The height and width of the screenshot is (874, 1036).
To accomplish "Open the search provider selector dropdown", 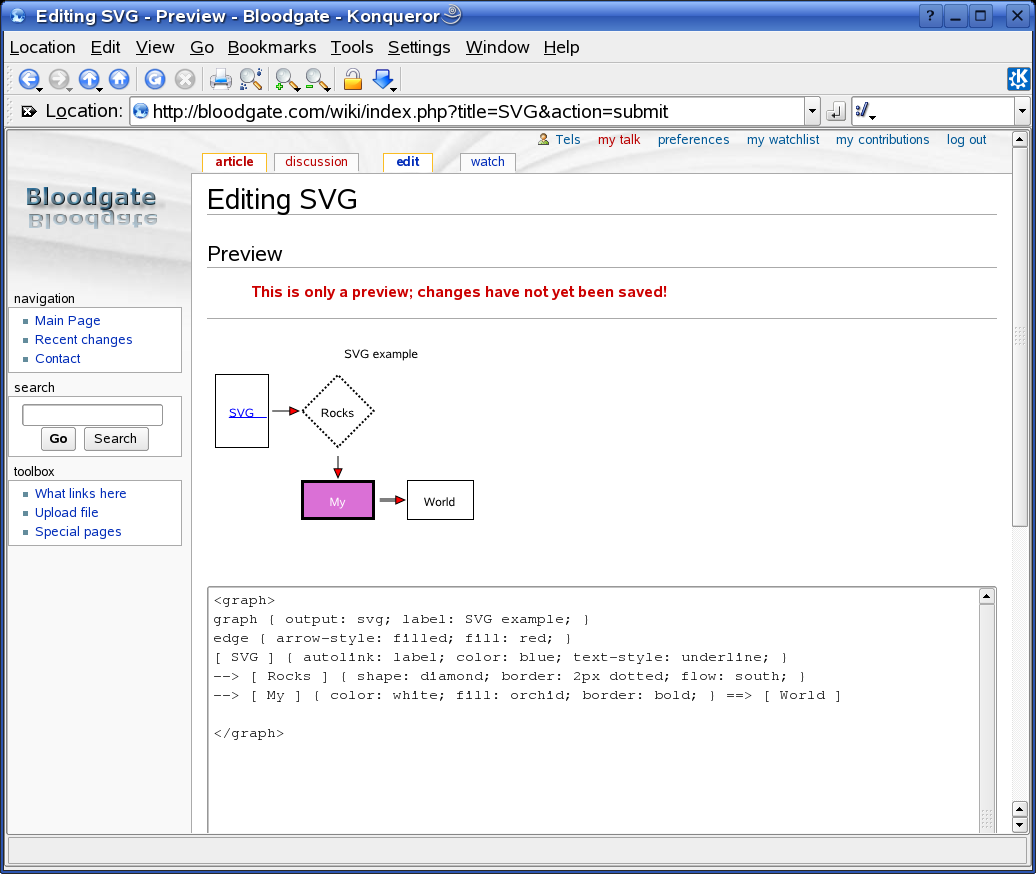I will (x=864, y=111).
